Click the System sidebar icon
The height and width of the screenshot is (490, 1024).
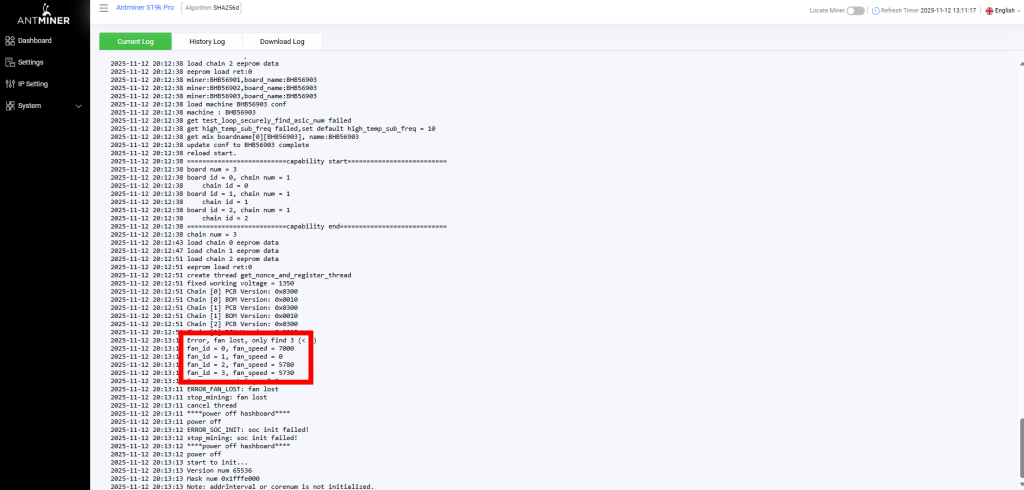pos(9,106)
